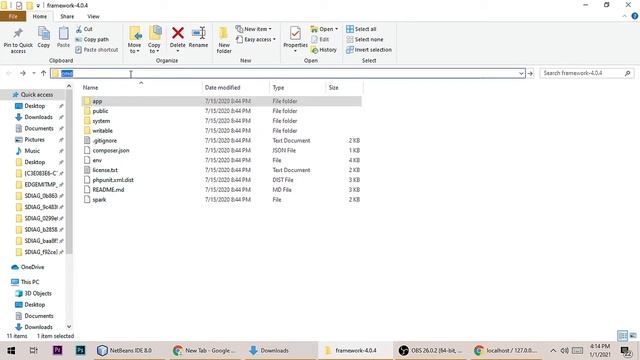Choose Paste shortcut option
Viewport: 640px width, 360px height.
point(97,49)
